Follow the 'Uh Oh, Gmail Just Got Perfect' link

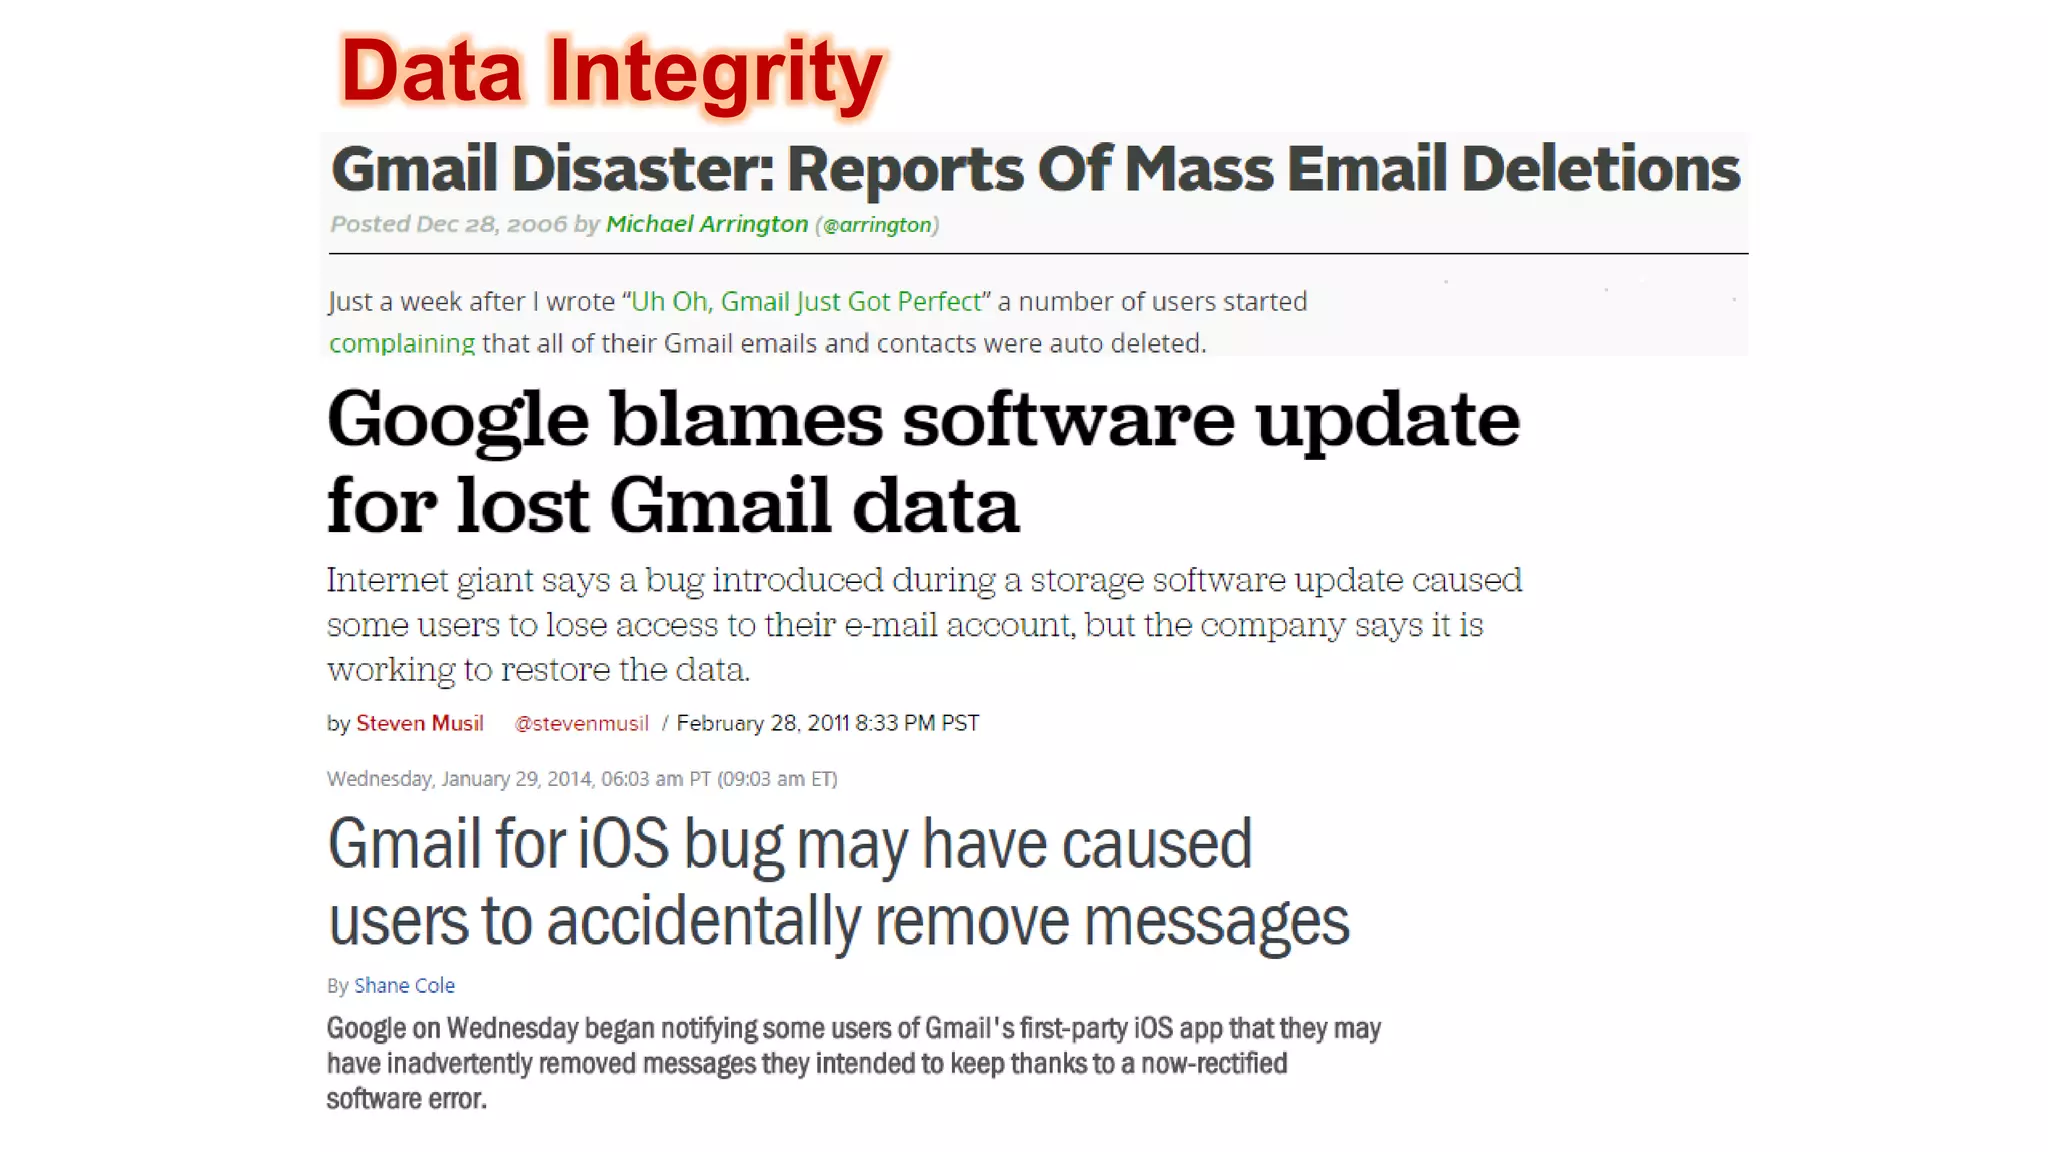click(806, 302)
